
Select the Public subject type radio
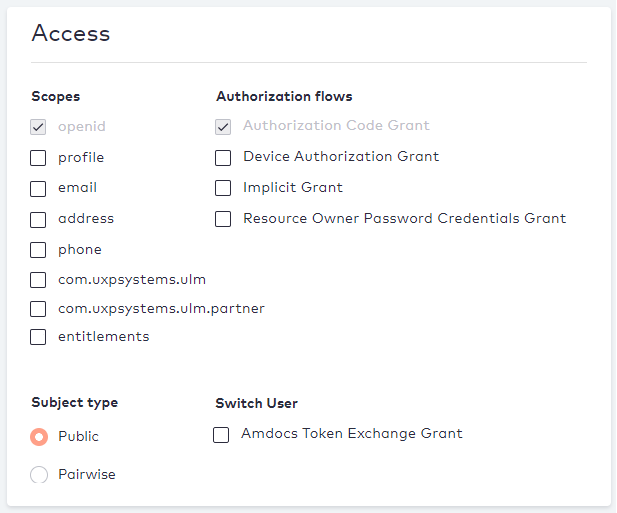tap(39, 437)
